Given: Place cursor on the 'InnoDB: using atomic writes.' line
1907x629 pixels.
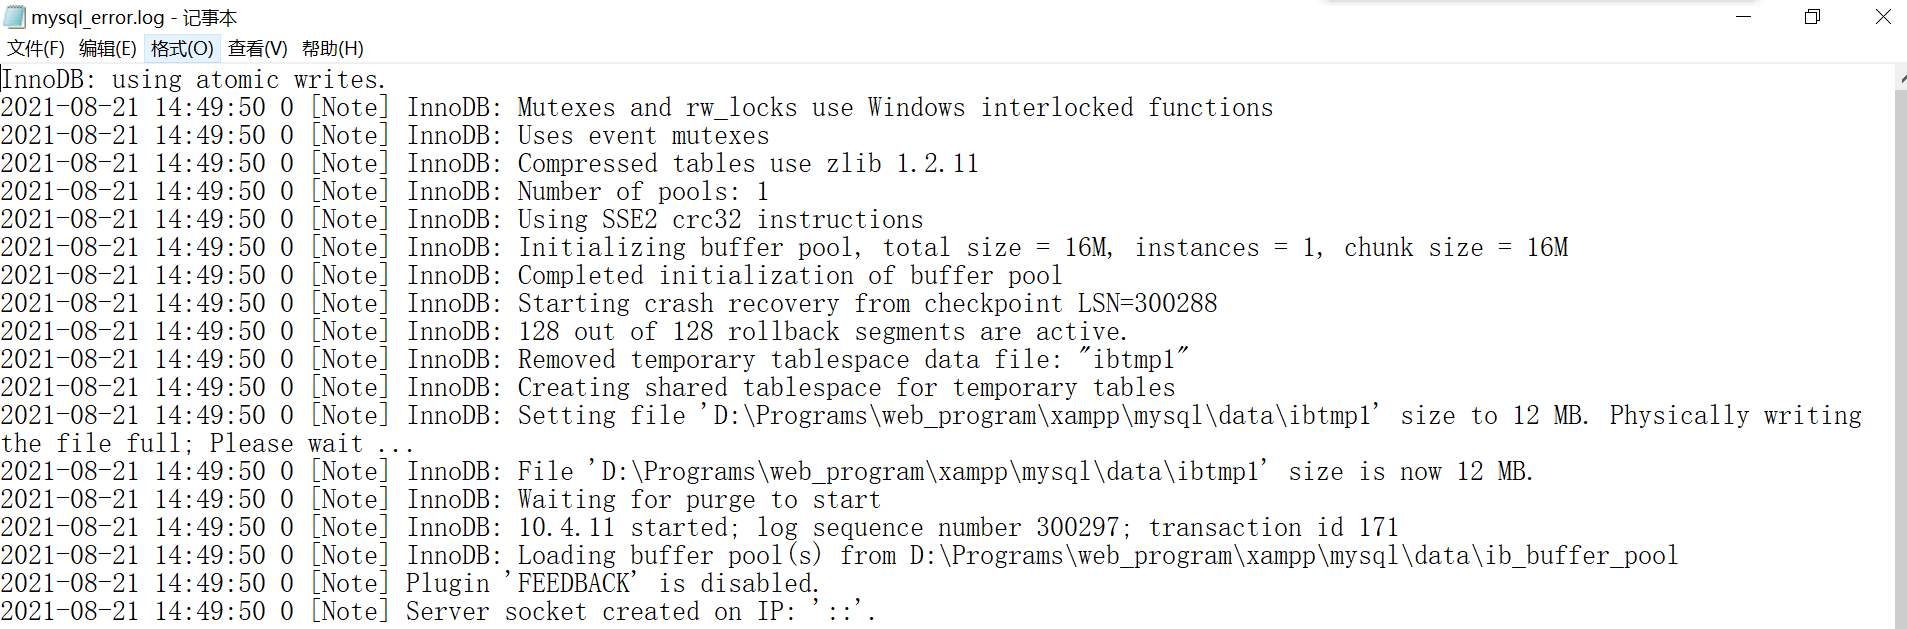Looking at the screenshot, I should [193, 79].
